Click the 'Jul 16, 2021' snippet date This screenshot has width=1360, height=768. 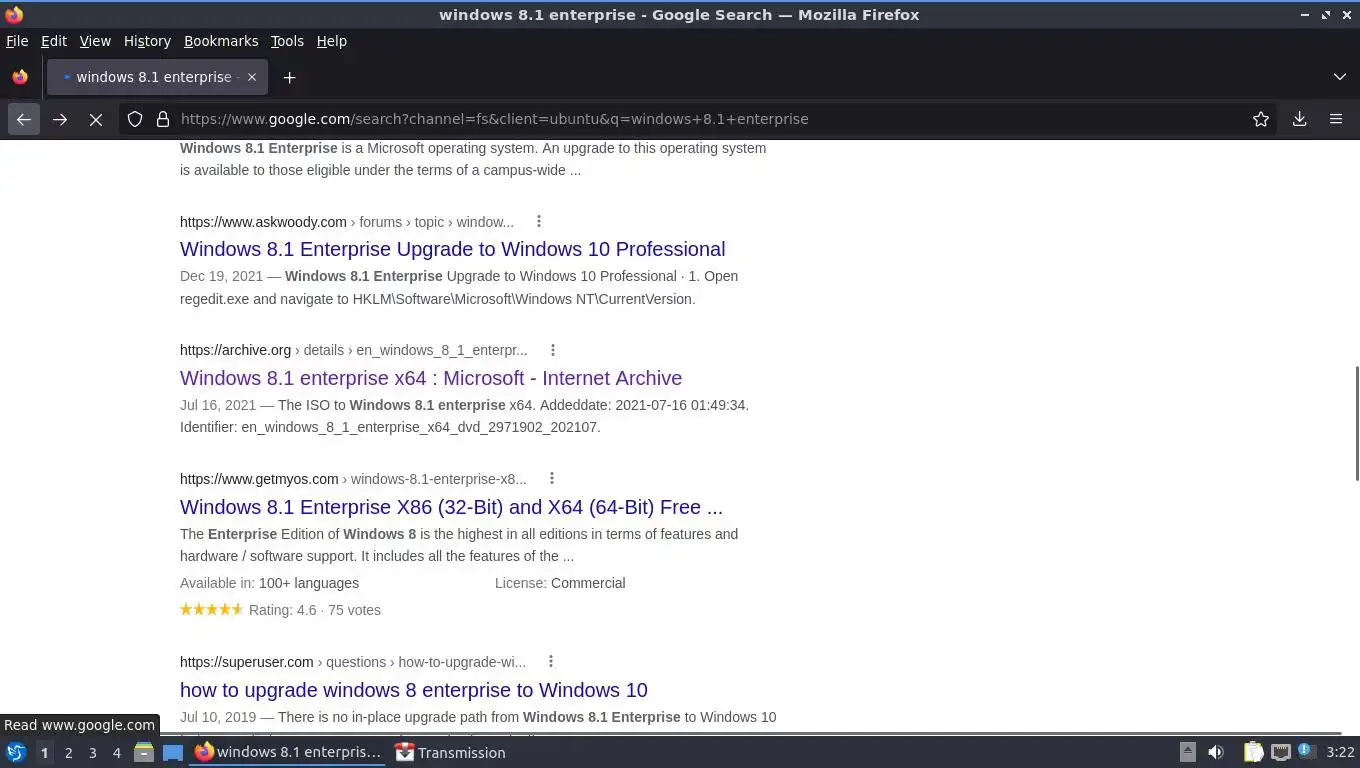tap(218, 405)
